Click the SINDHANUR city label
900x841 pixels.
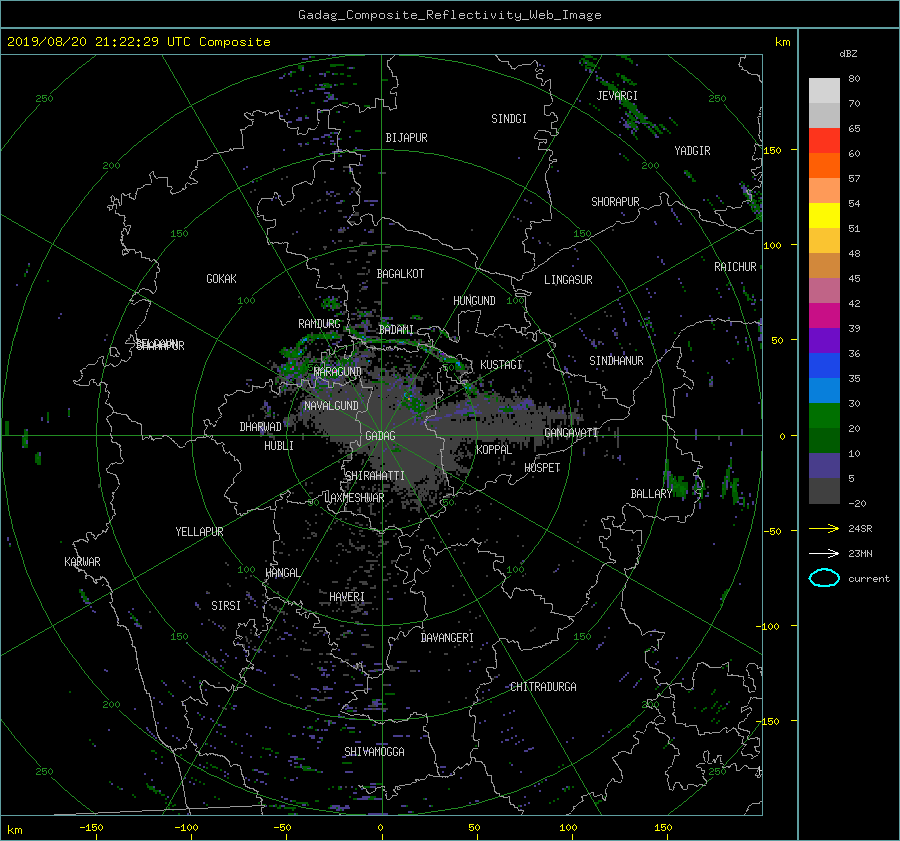(x=616, y=361)
